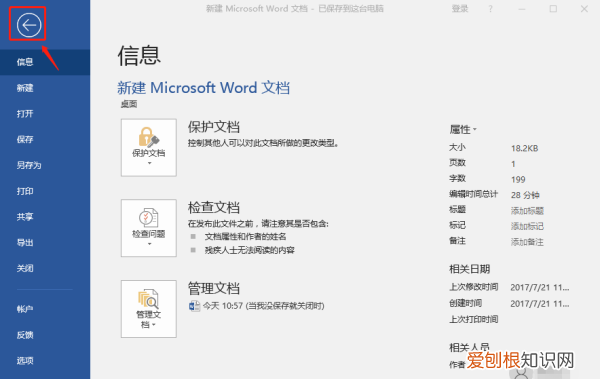600x379 pixels.
Task: Click the 上次打印时间 label
Action: click(473, 319)
